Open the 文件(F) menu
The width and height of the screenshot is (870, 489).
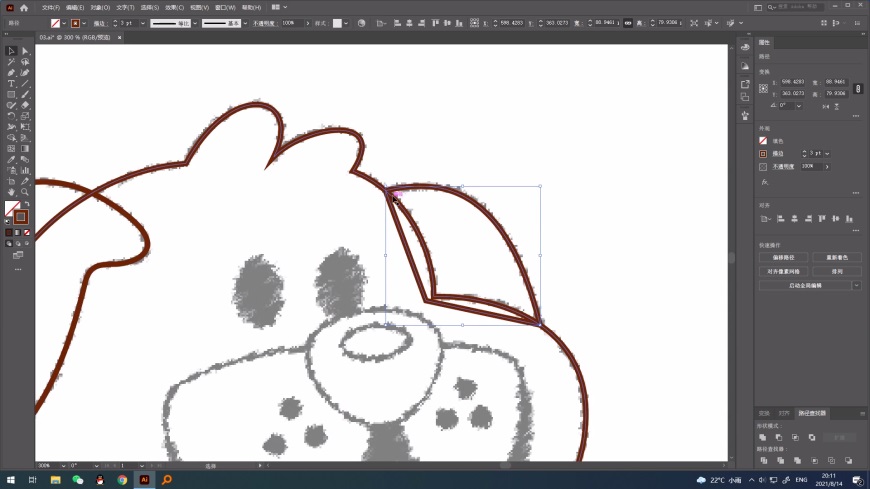(50, 7)
